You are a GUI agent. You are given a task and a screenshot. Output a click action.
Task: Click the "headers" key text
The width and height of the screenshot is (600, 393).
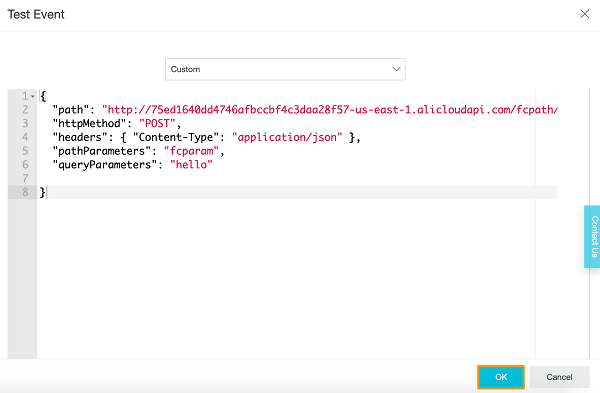click(80, 137)
